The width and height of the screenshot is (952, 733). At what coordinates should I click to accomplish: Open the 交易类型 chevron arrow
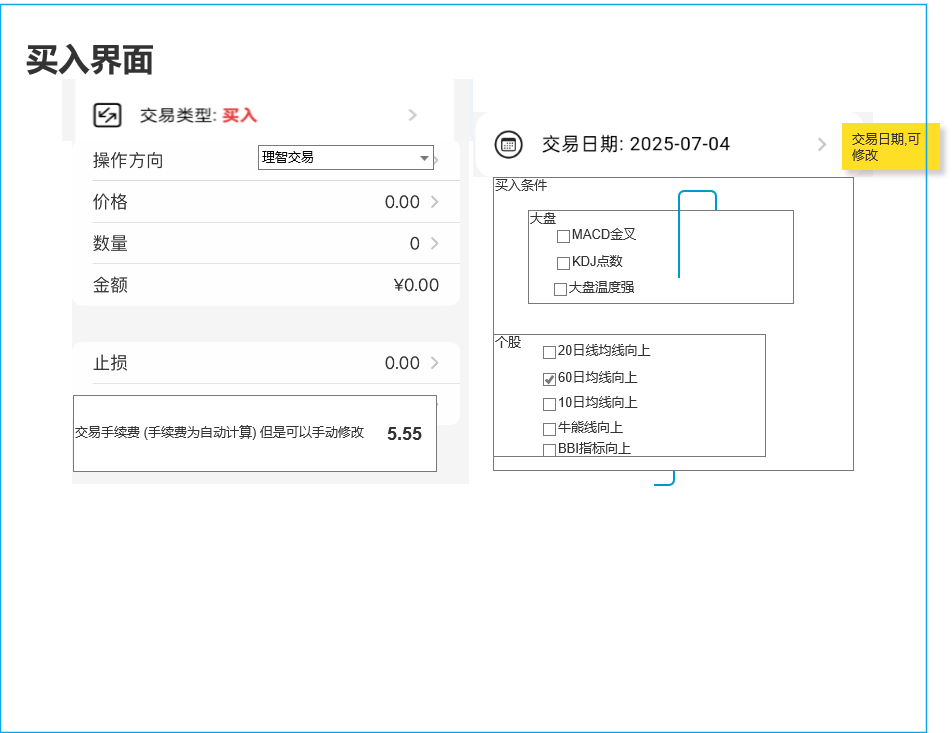(413, 115)
